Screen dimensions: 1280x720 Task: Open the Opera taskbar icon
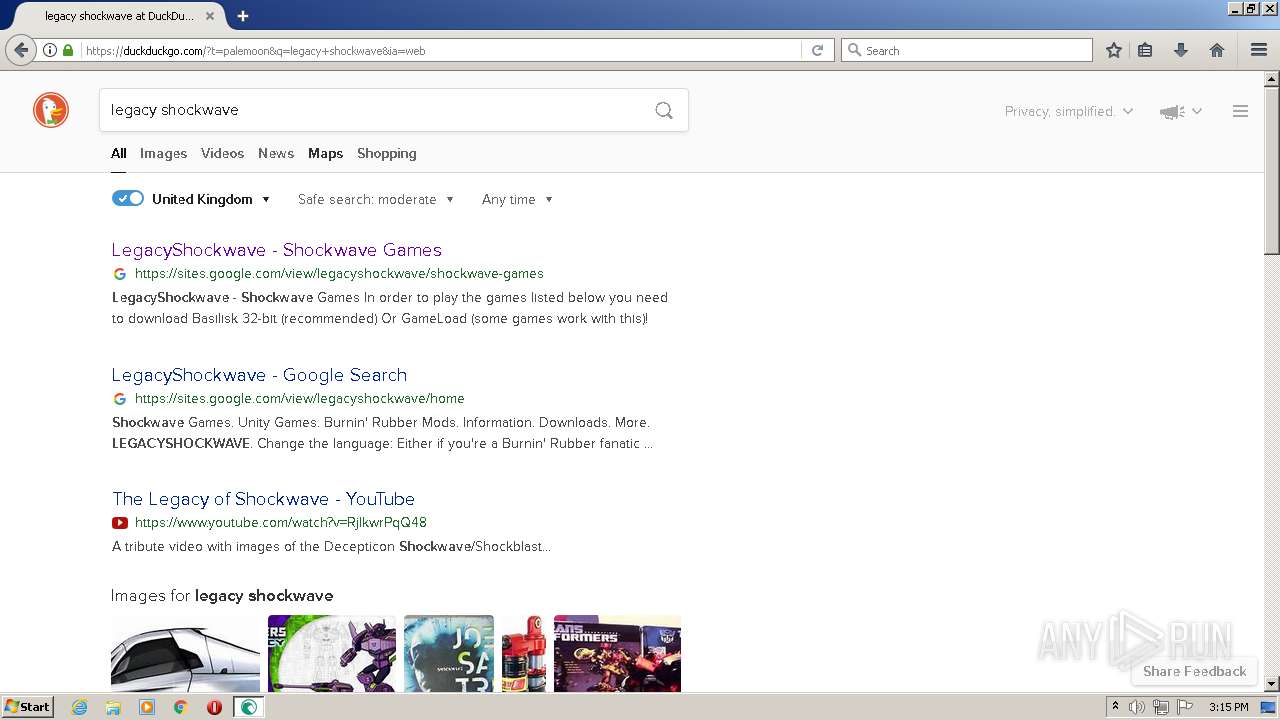pyautogui.click(x=214, y=707)
